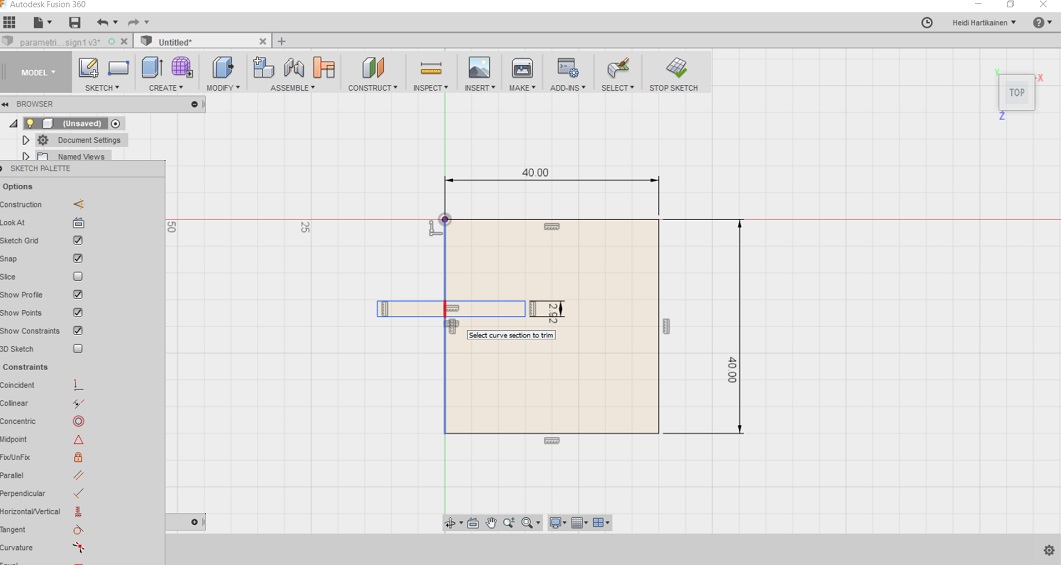This screenshot has height=565, width=1061.
Task: Open a new design tab with plus
Action: [x=281, y=41]
